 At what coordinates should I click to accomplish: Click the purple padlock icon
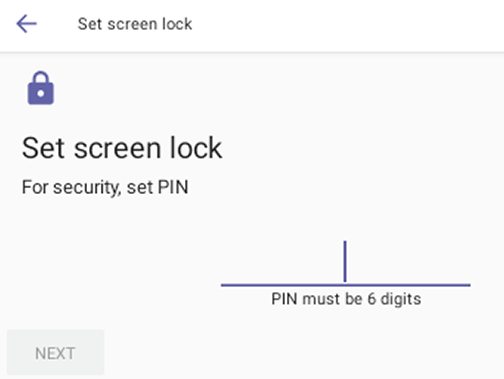(40, 88)
